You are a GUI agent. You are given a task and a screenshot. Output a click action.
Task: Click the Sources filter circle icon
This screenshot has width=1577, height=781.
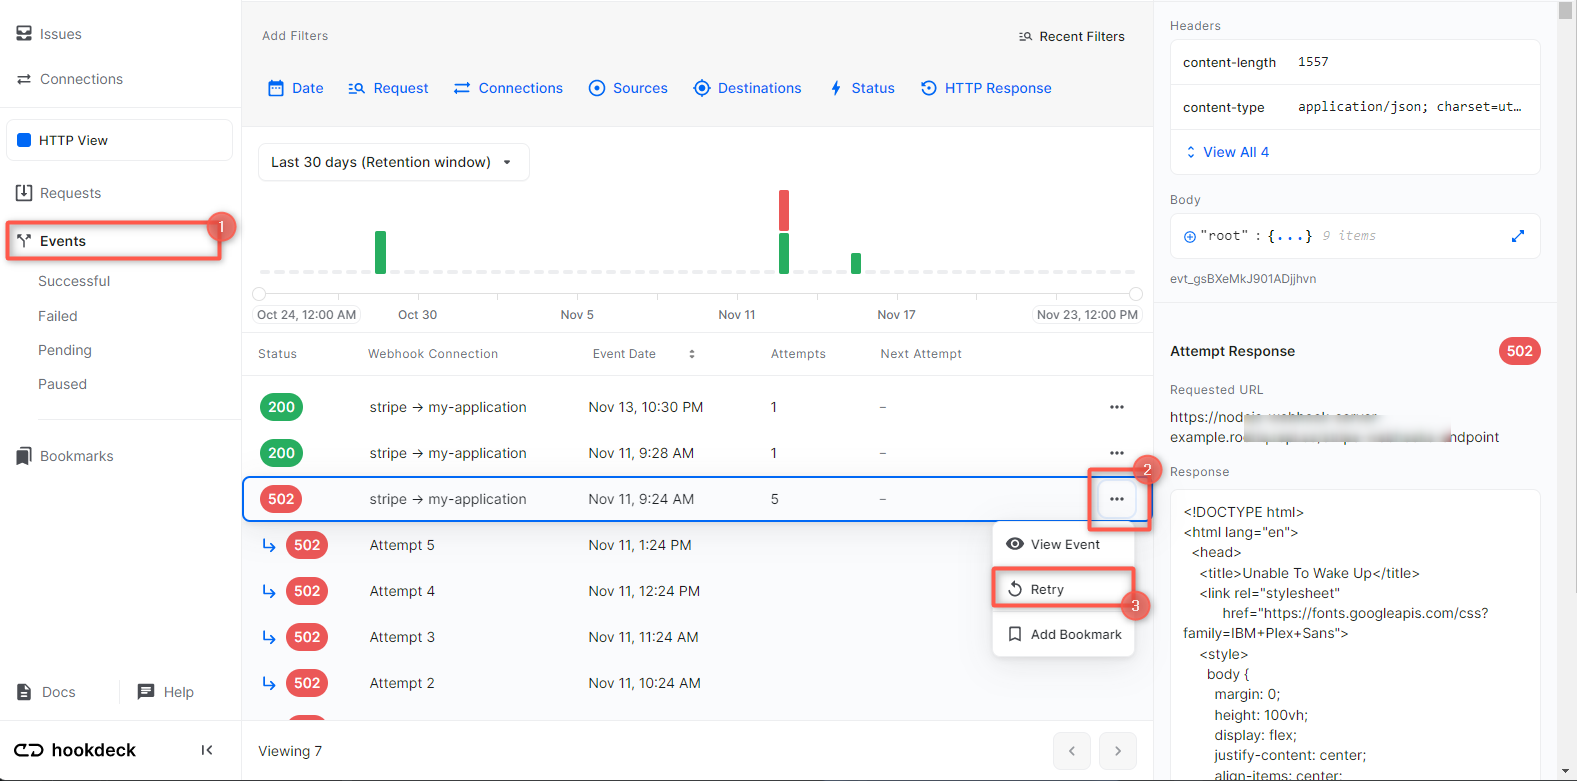coord(597,88)
